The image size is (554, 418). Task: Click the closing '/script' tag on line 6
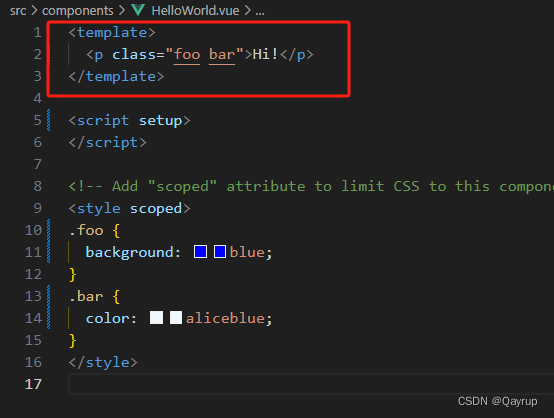pyautogui.click(x=107, y=142)
